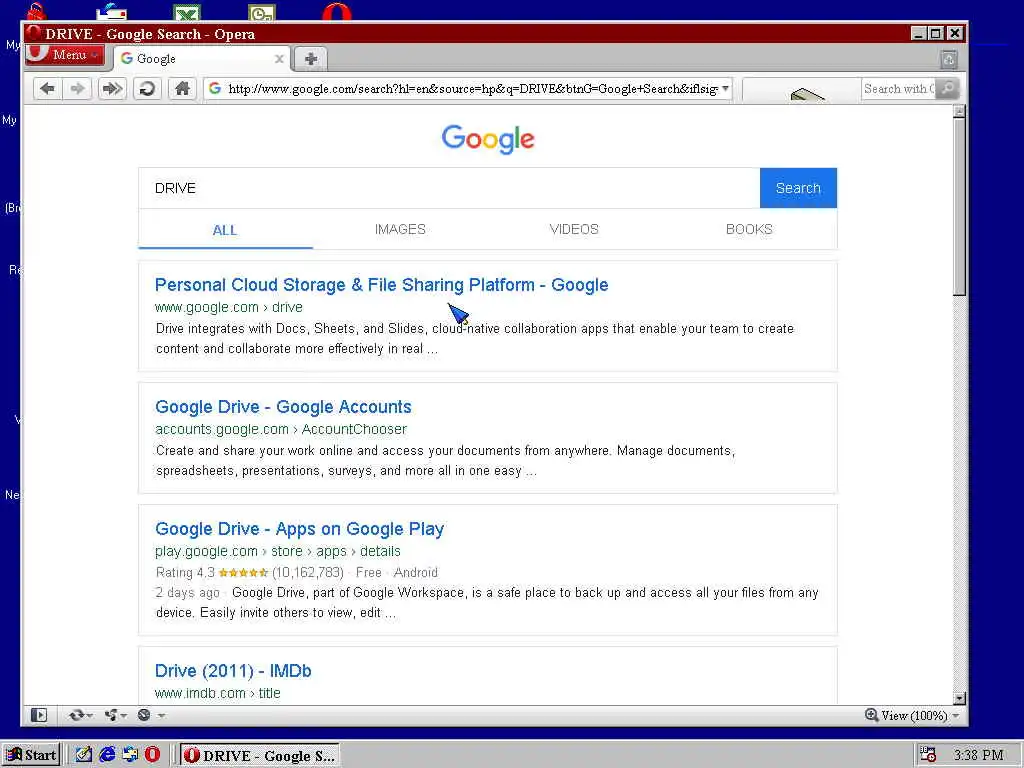1024x768 pixels.
Task: Click play.google.com › store › apps › details text
Action: (278, 551)
